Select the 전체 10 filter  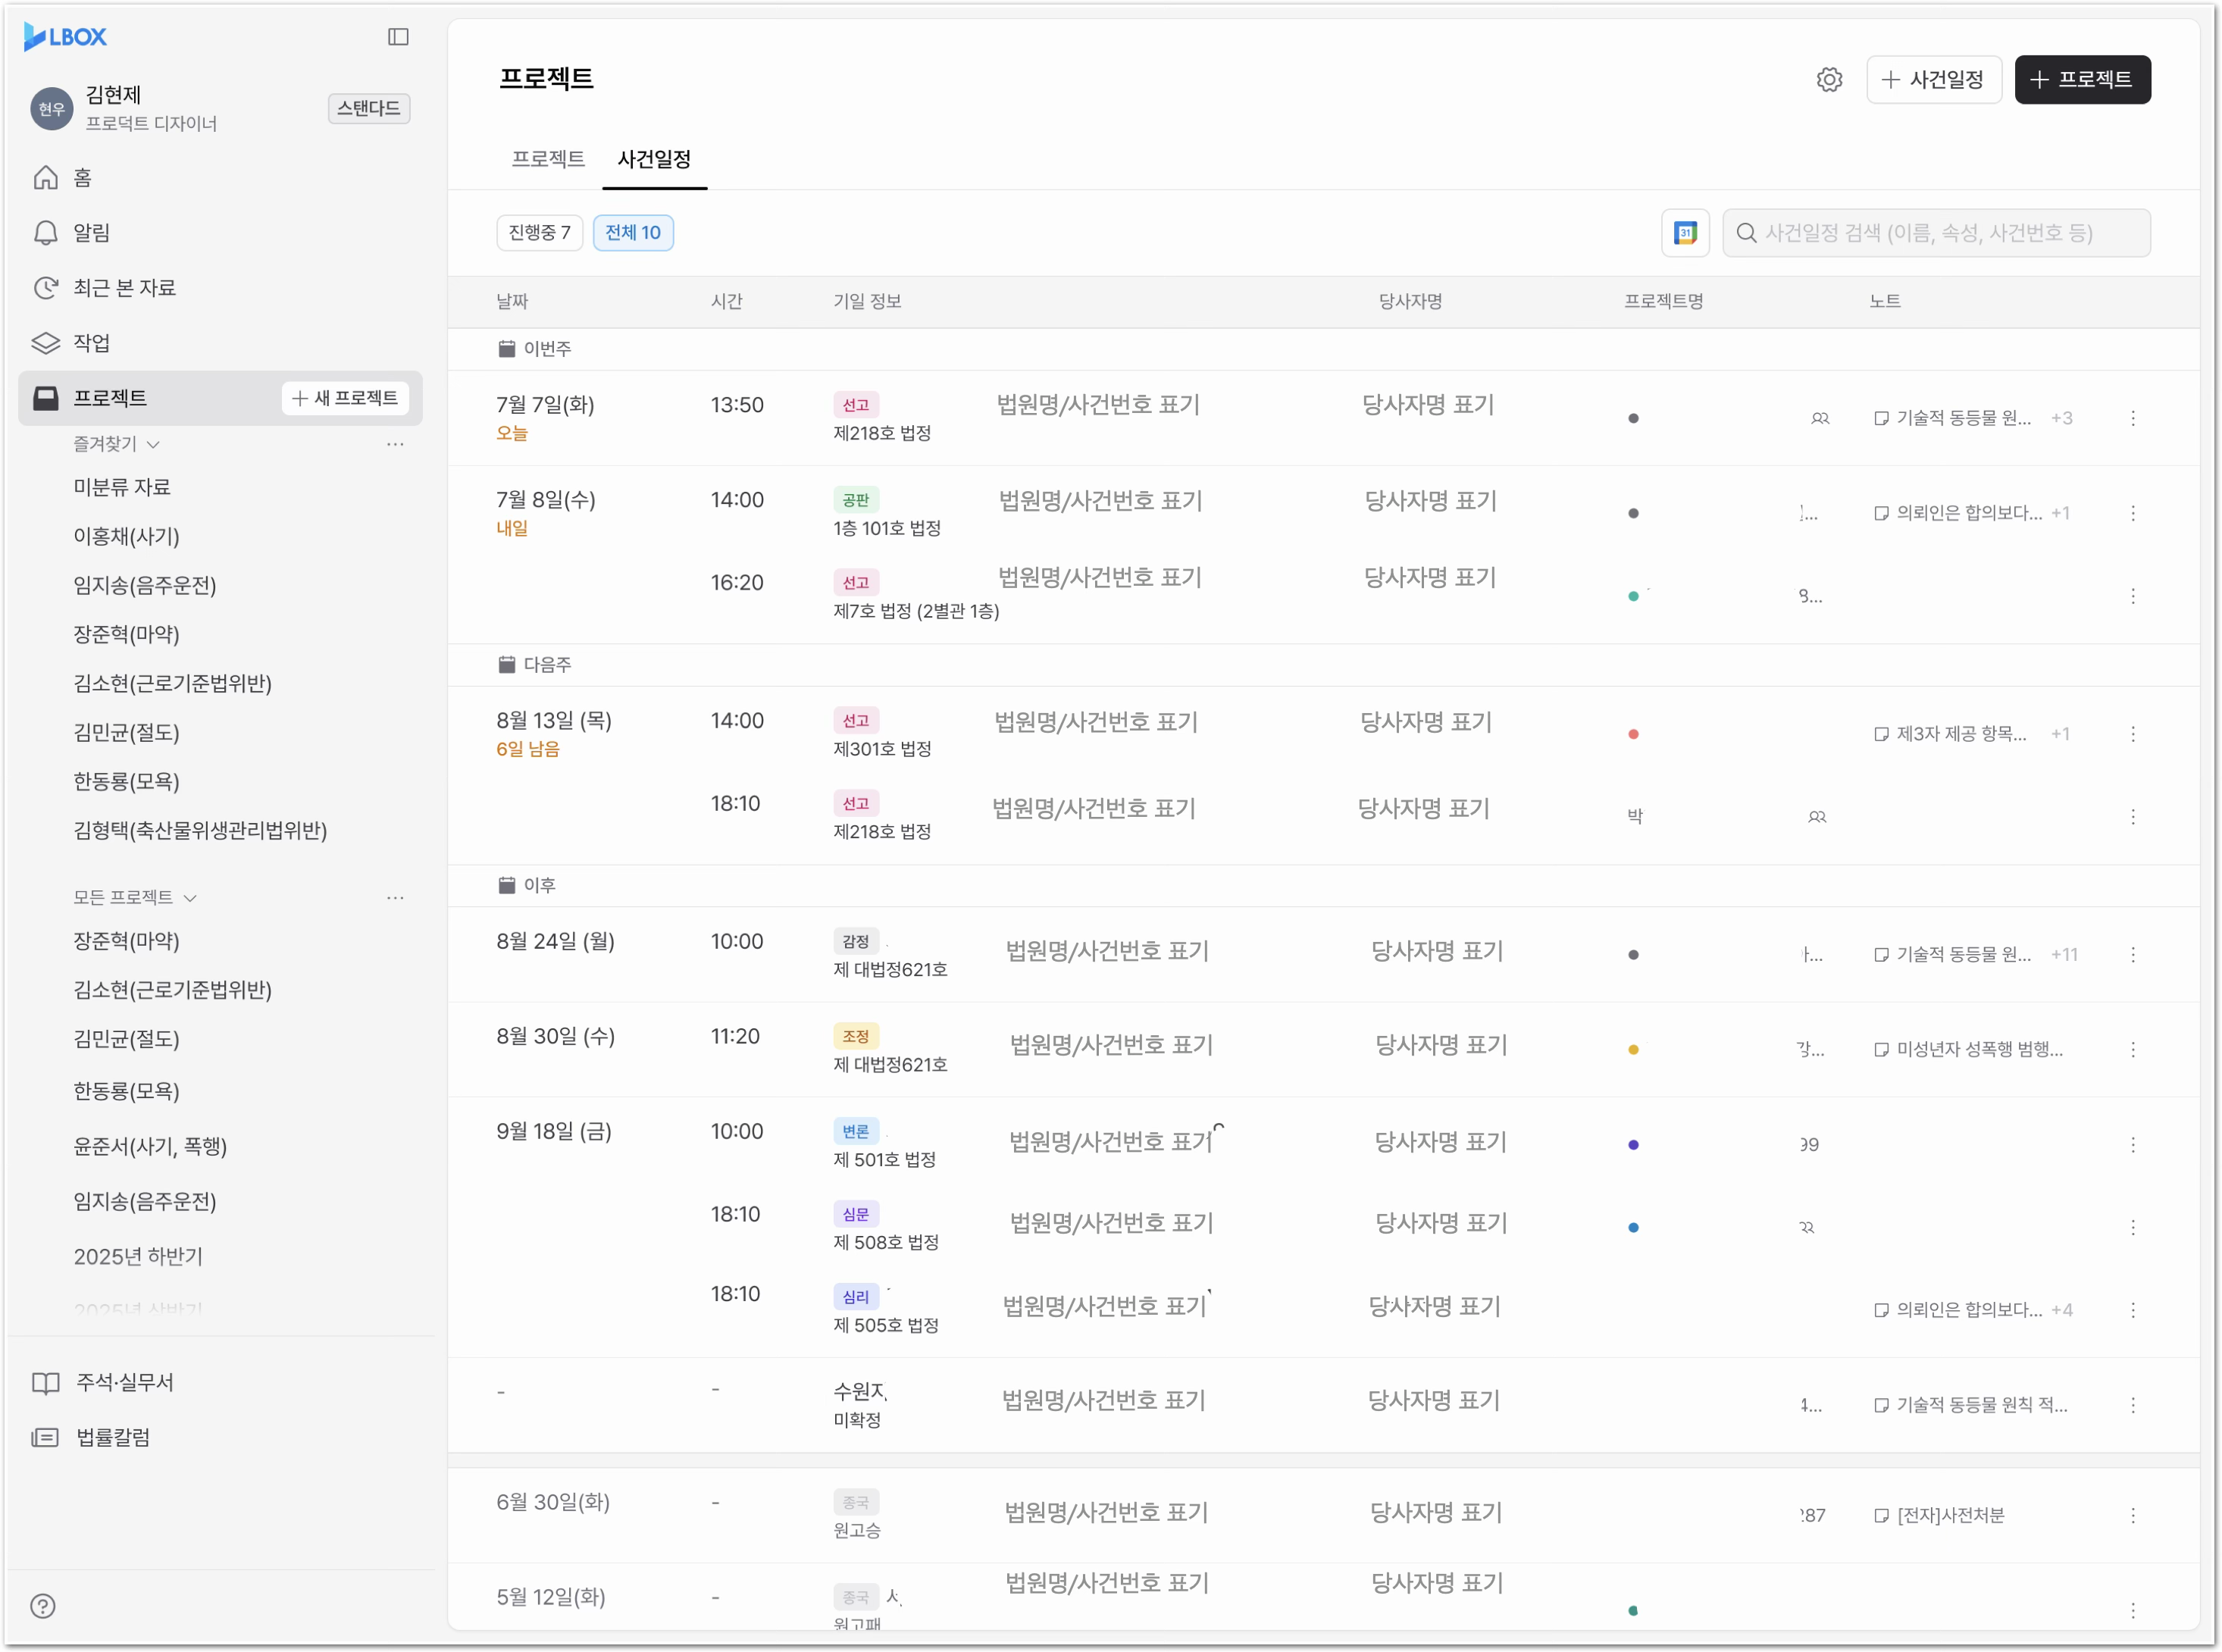pyautogui.click(x=633, y=233)
